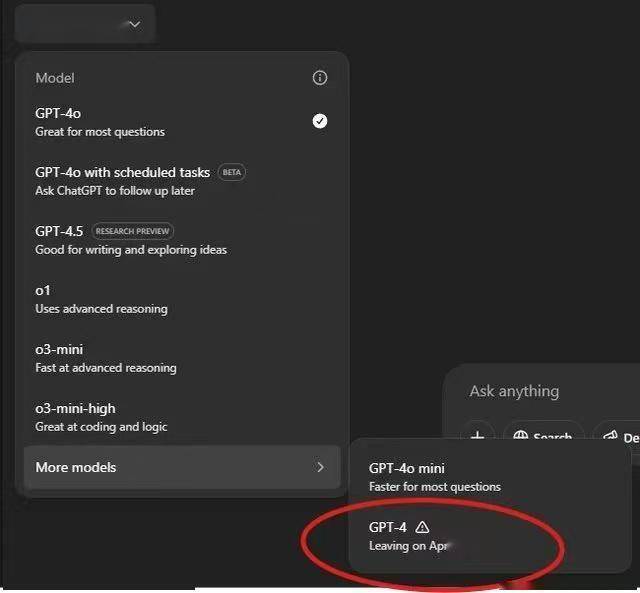The height and width of the screenshot is (593, 640).
Task: Click the plus attach icon
Action: coord(478,435)
